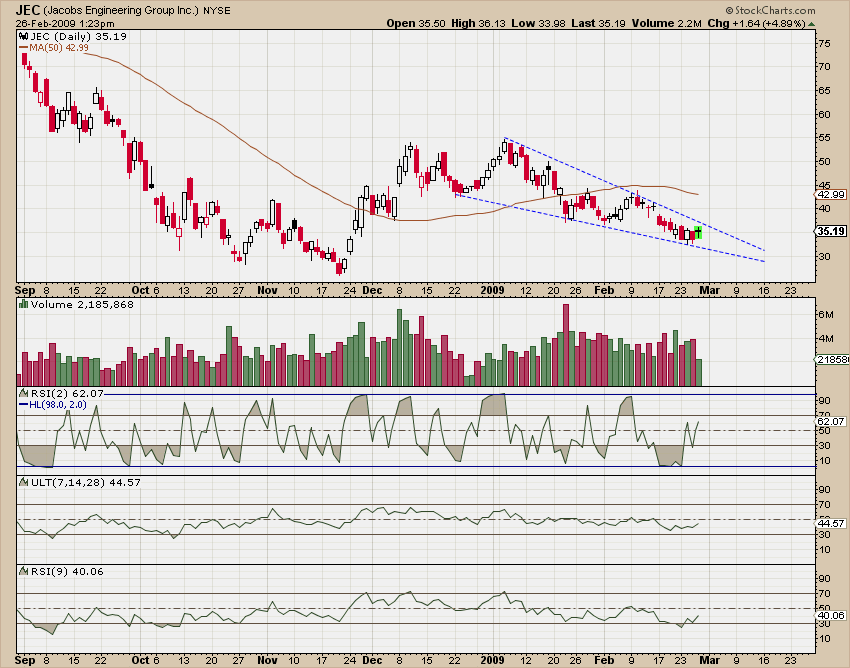Click the 35.19 last price tag on axis
This screenshot has height=668, width=850.
click(x=830, y=232)
